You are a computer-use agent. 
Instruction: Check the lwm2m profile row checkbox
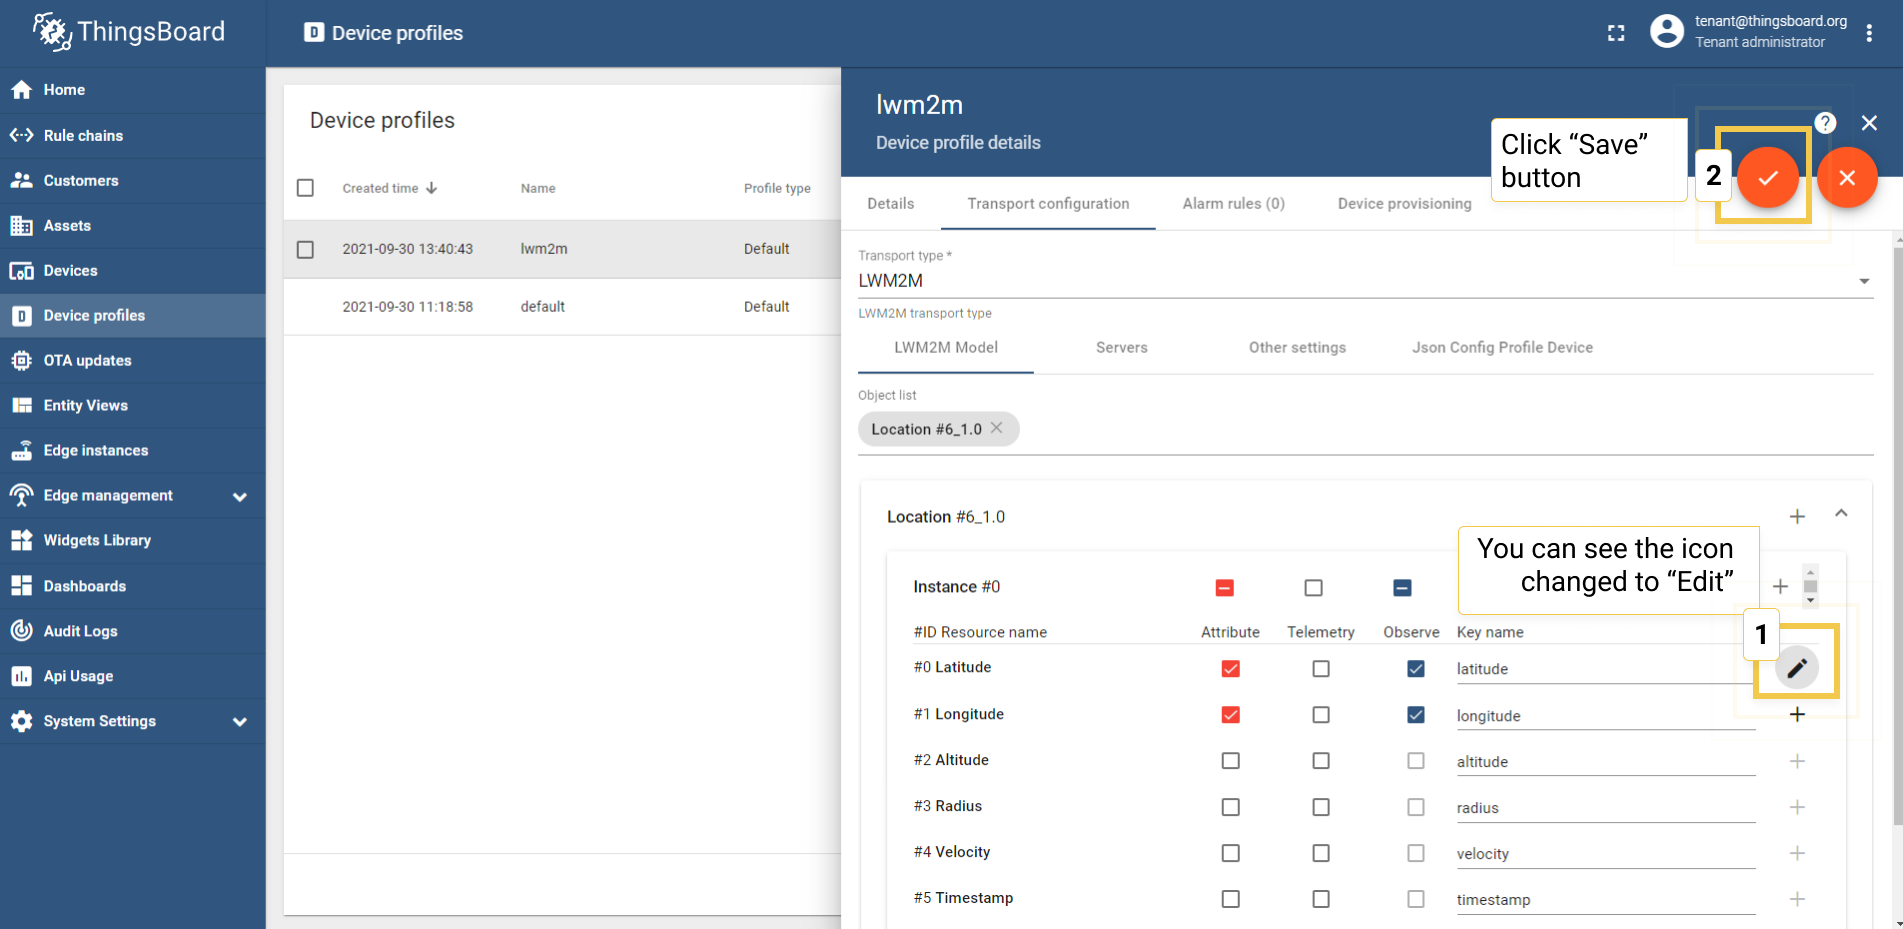(306, 249)
